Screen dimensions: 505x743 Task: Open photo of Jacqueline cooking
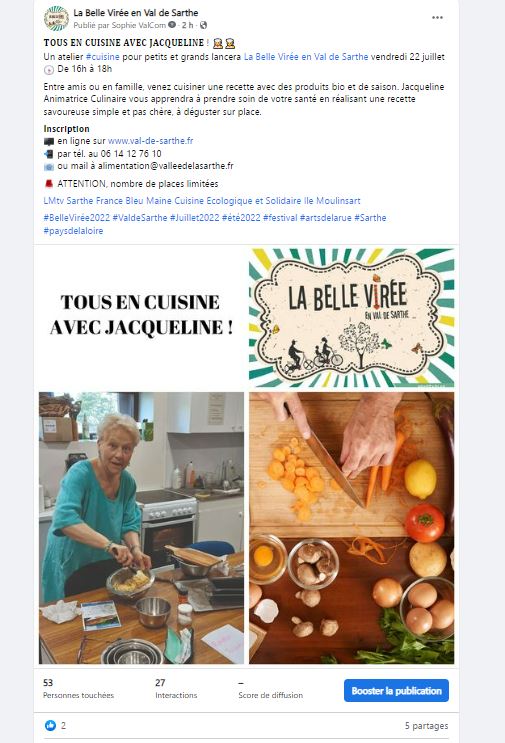141,528
